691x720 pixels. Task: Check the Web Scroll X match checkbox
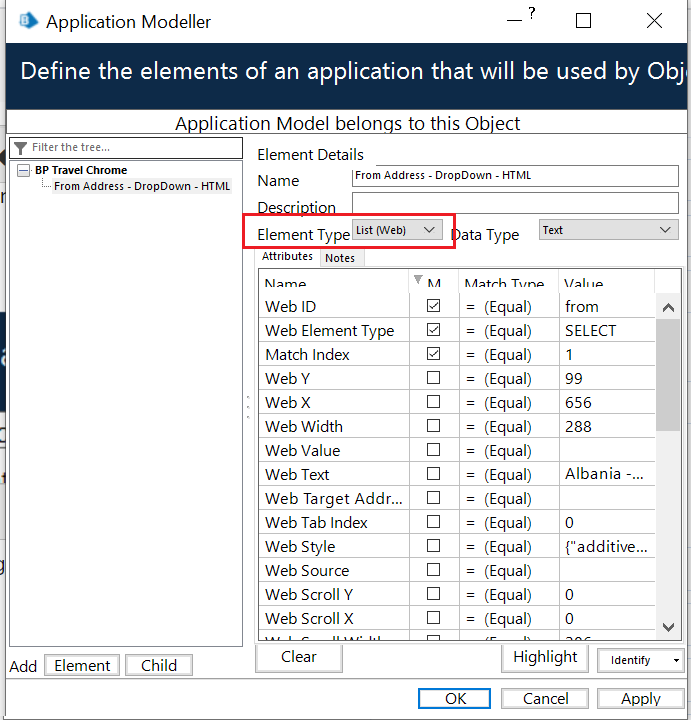(433, 618)
